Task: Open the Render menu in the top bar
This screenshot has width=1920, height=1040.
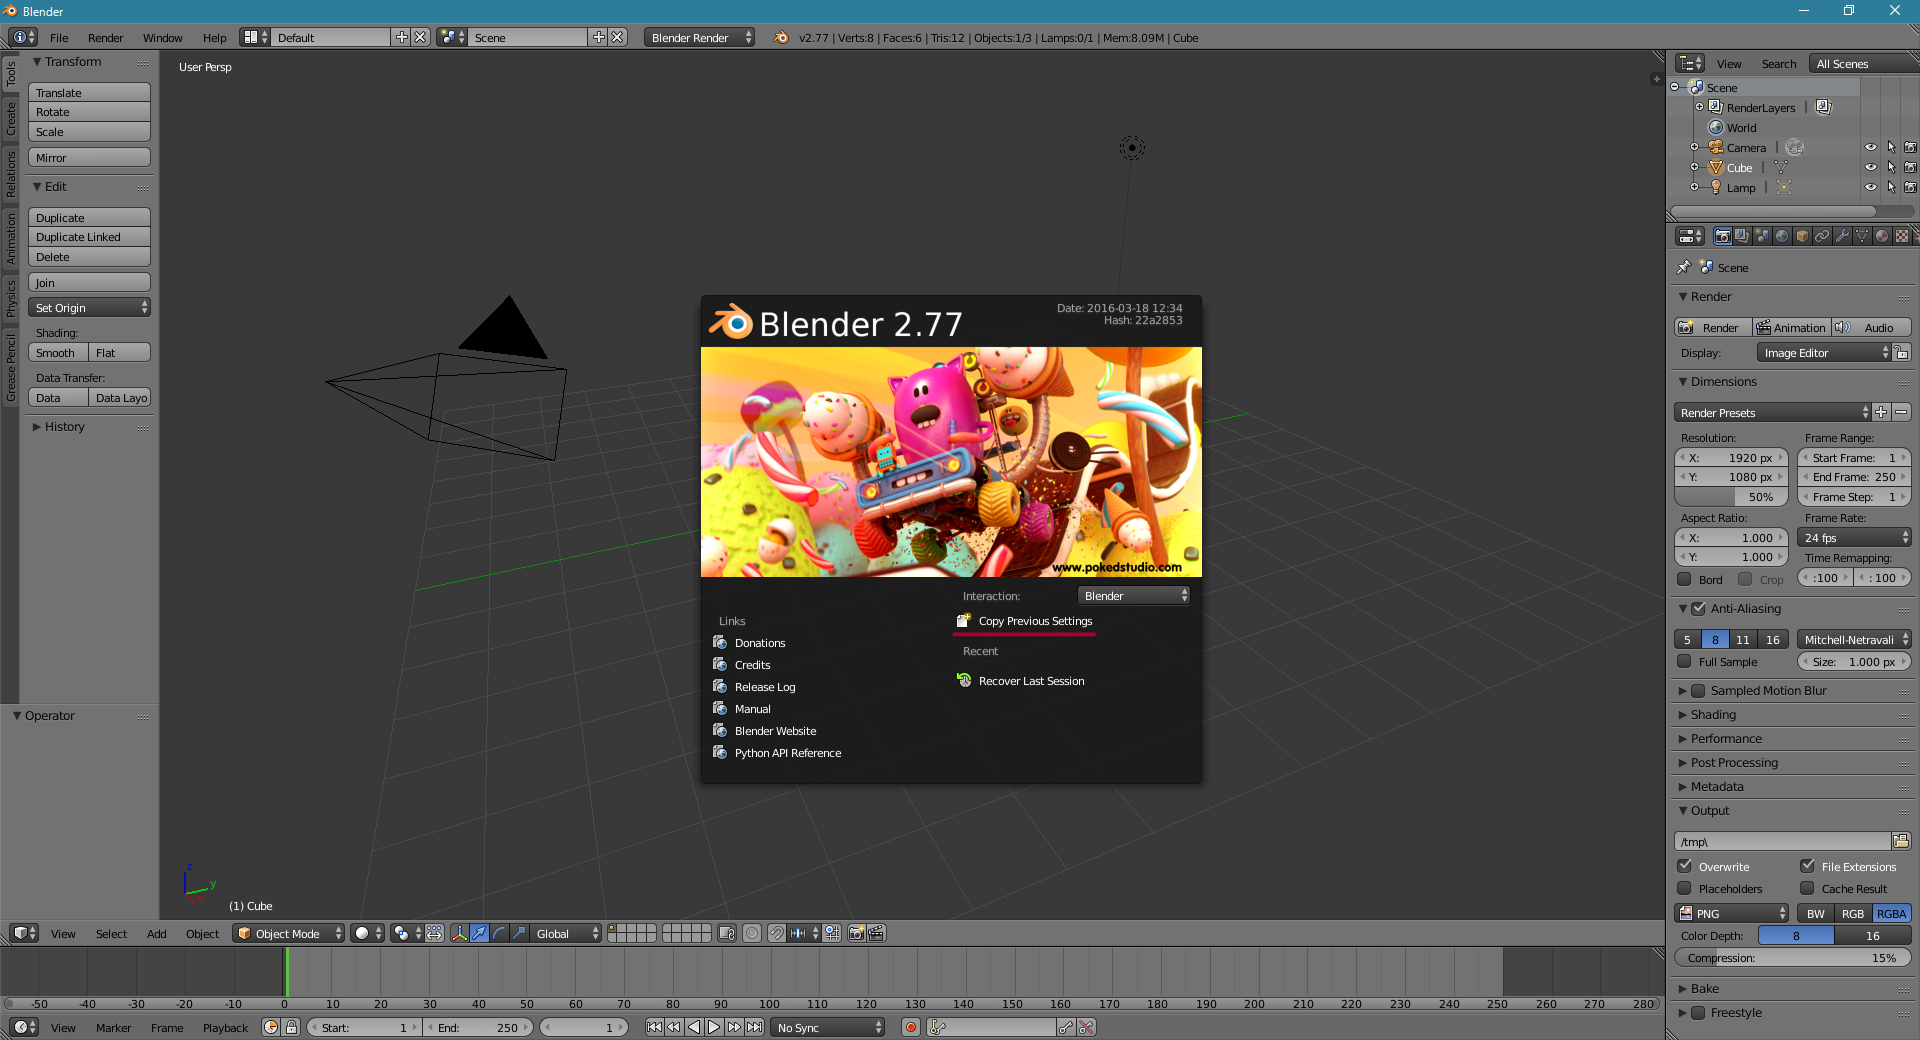Action: [105, 37]
